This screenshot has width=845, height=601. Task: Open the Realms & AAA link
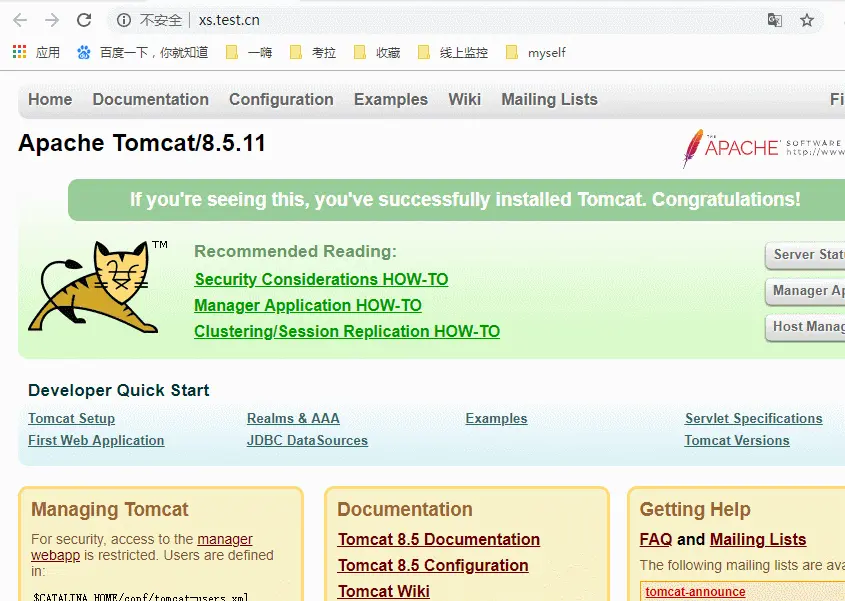coord(293,418)
